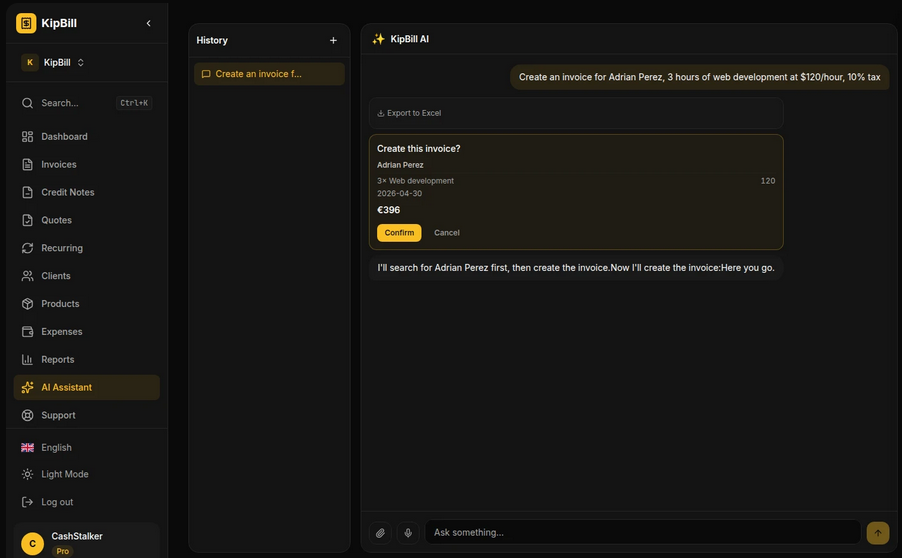The height and width of the screenshot is (558, 902).
Task: Click the KipBill logo icon
Action: [26, 23]
